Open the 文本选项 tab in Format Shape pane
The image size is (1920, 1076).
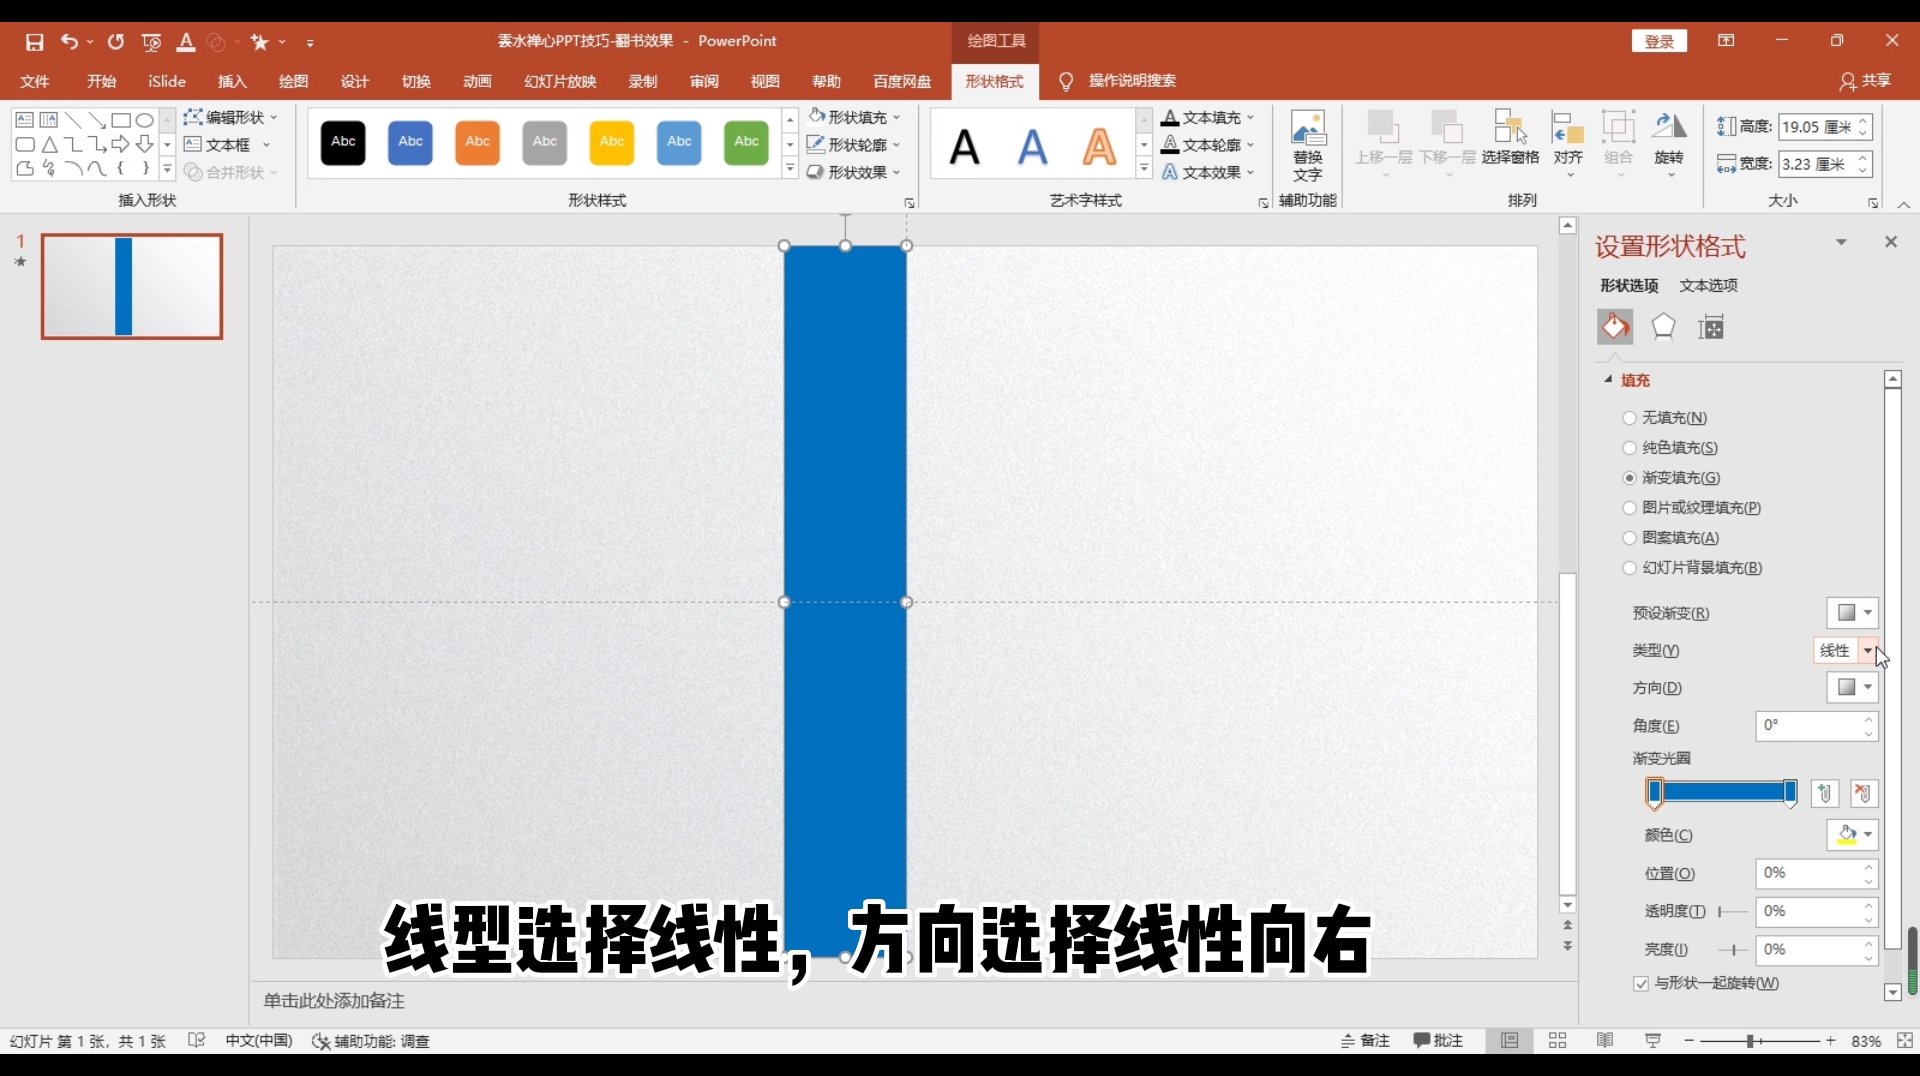[x=1709, y=285]
